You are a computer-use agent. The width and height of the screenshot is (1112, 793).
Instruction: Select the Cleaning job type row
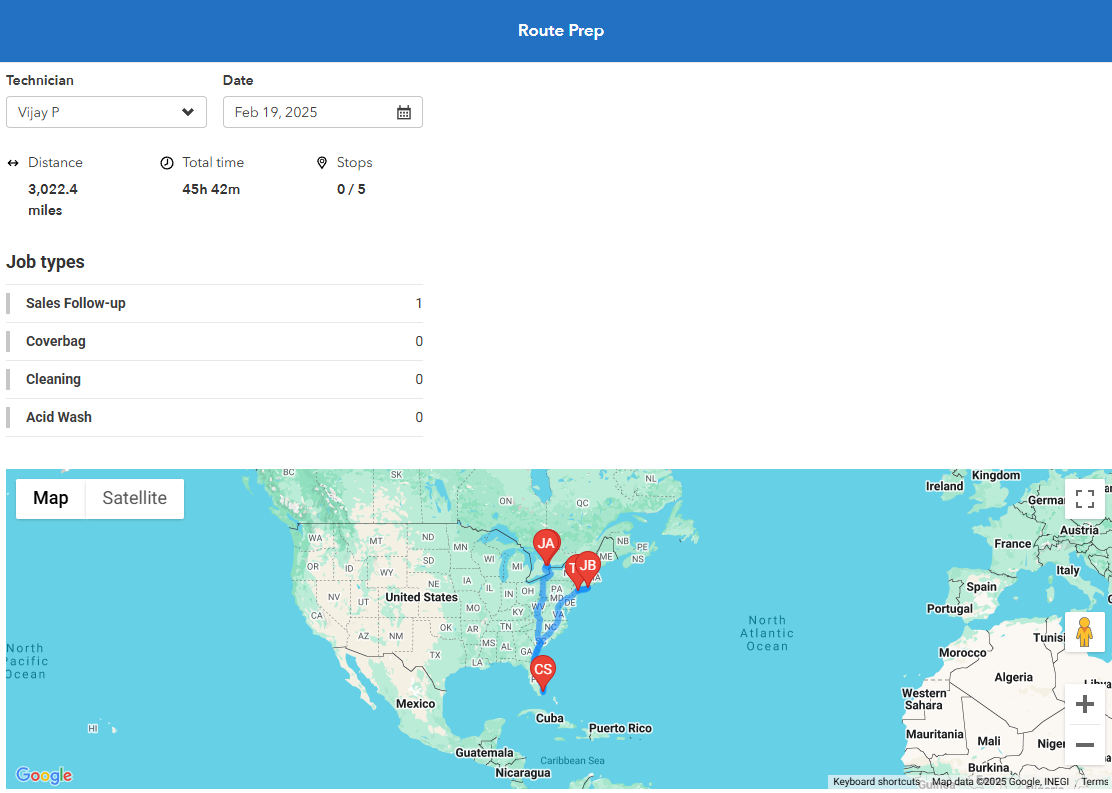point(214,379)
